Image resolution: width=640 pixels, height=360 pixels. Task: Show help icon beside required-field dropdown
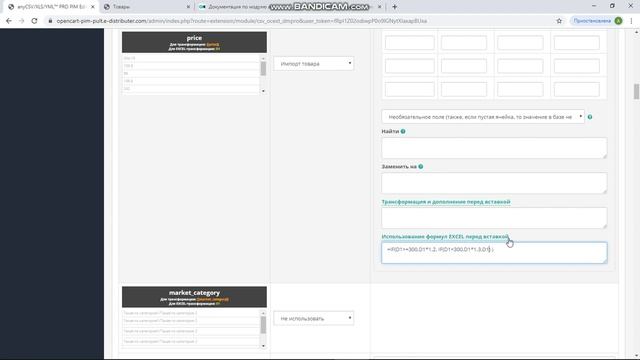tap(590, 117)
